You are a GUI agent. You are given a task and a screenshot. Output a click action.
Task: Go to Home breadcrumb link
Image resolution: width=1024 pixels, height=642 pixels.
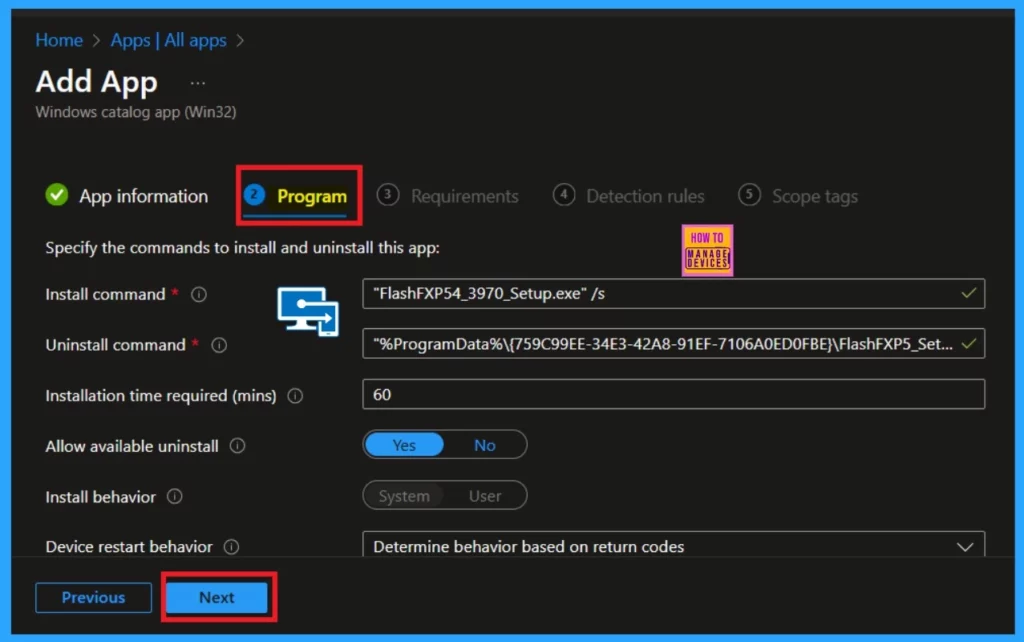pos(59,40)
